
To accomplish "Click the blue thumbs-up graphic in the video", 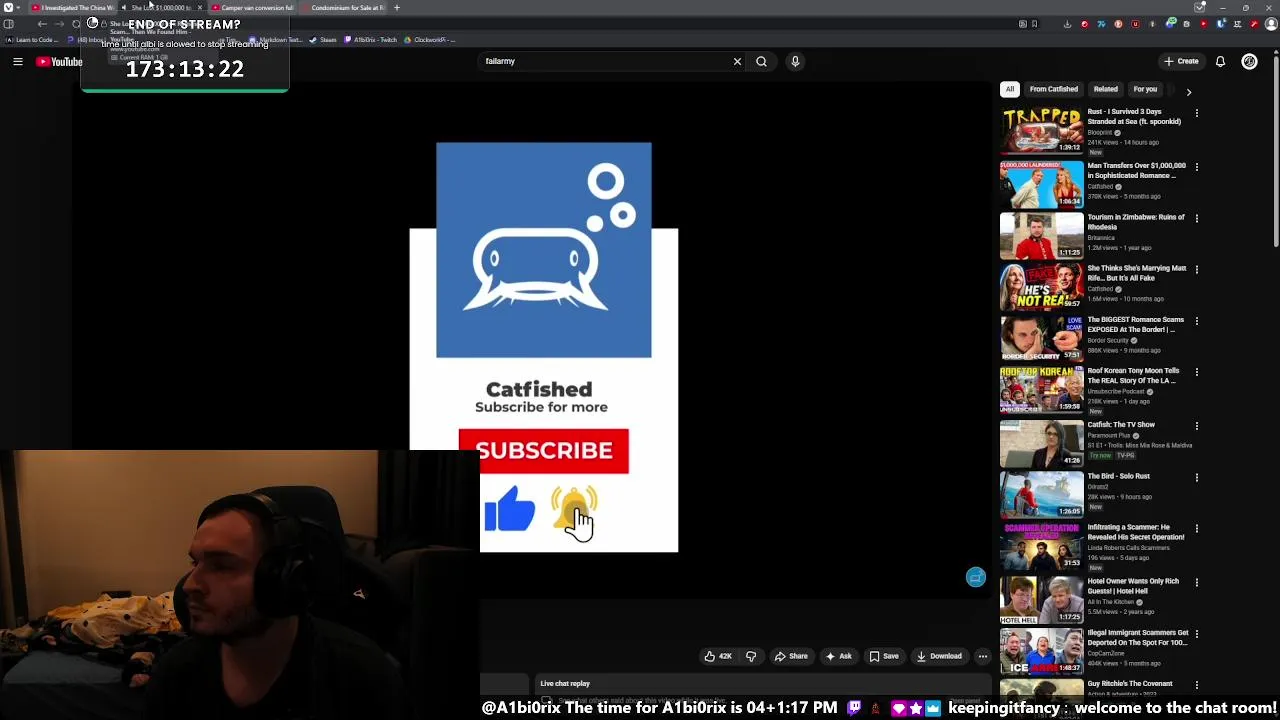I will pos(511,509).
